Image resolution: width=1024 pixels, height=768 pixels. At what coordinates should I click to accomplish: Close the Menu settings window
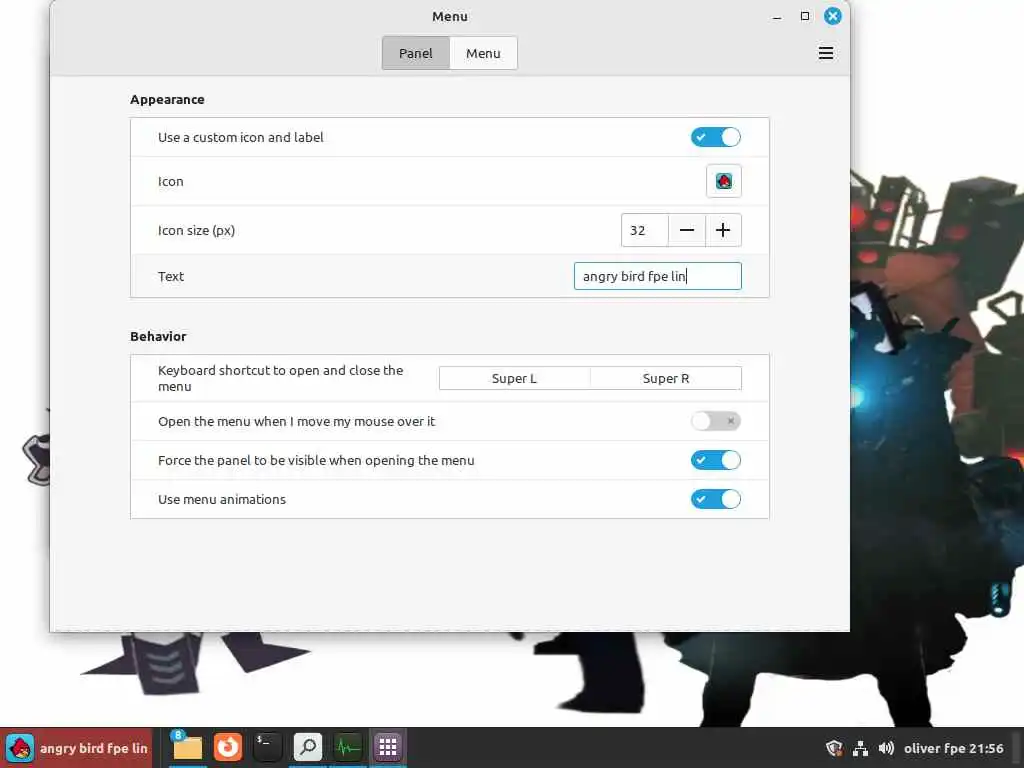coord(833,16)
